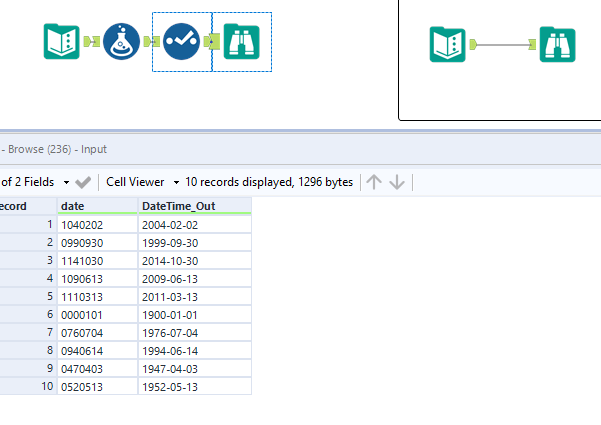The width and height of the screenshot is (601, 425).
Task: Select cell 1110313
Action: (97, 297)
